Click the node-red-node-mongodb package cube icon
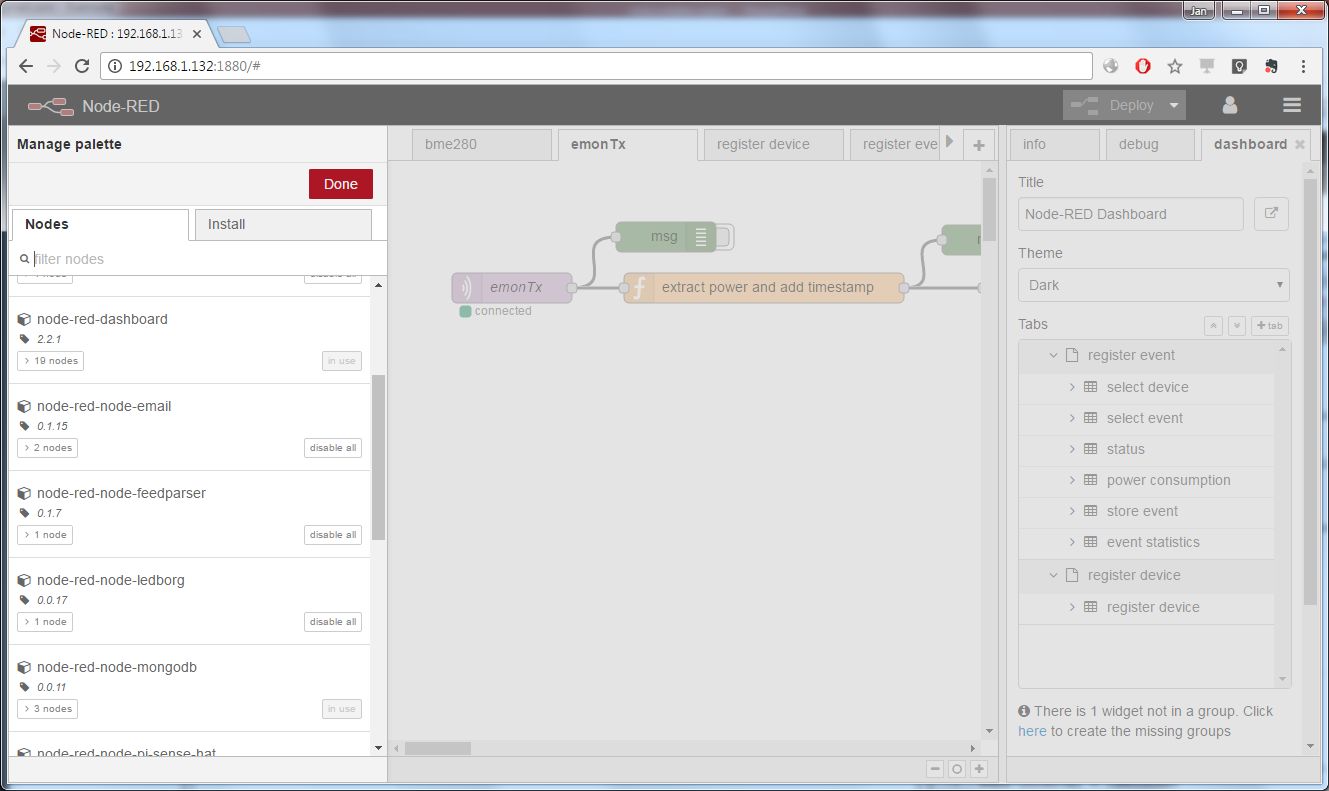This screenshot has width=1329, height=791. click(x=24, y=668)
